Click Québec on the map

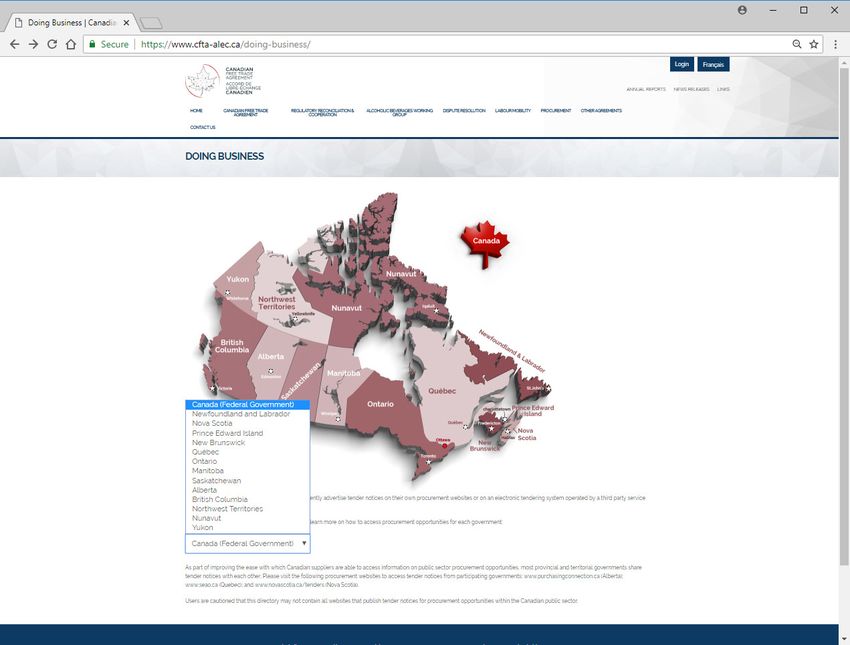tap(442, 391)
